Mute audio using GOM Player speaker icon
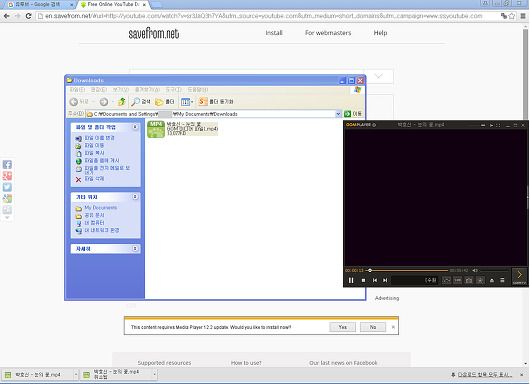530x384 pixels. [x=475, y=270]
